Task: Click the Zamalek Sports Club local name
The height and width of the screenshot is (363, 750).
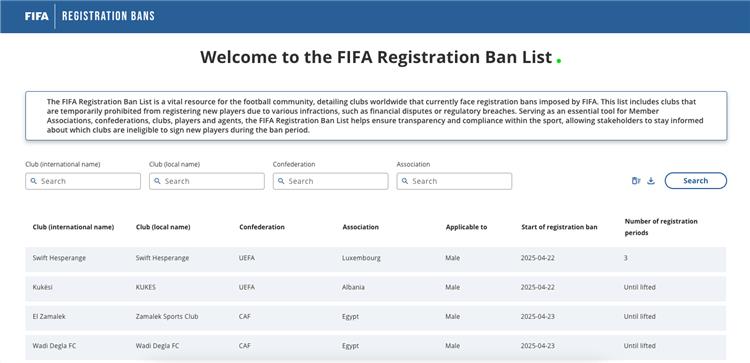Action: [x=167, y=317]
